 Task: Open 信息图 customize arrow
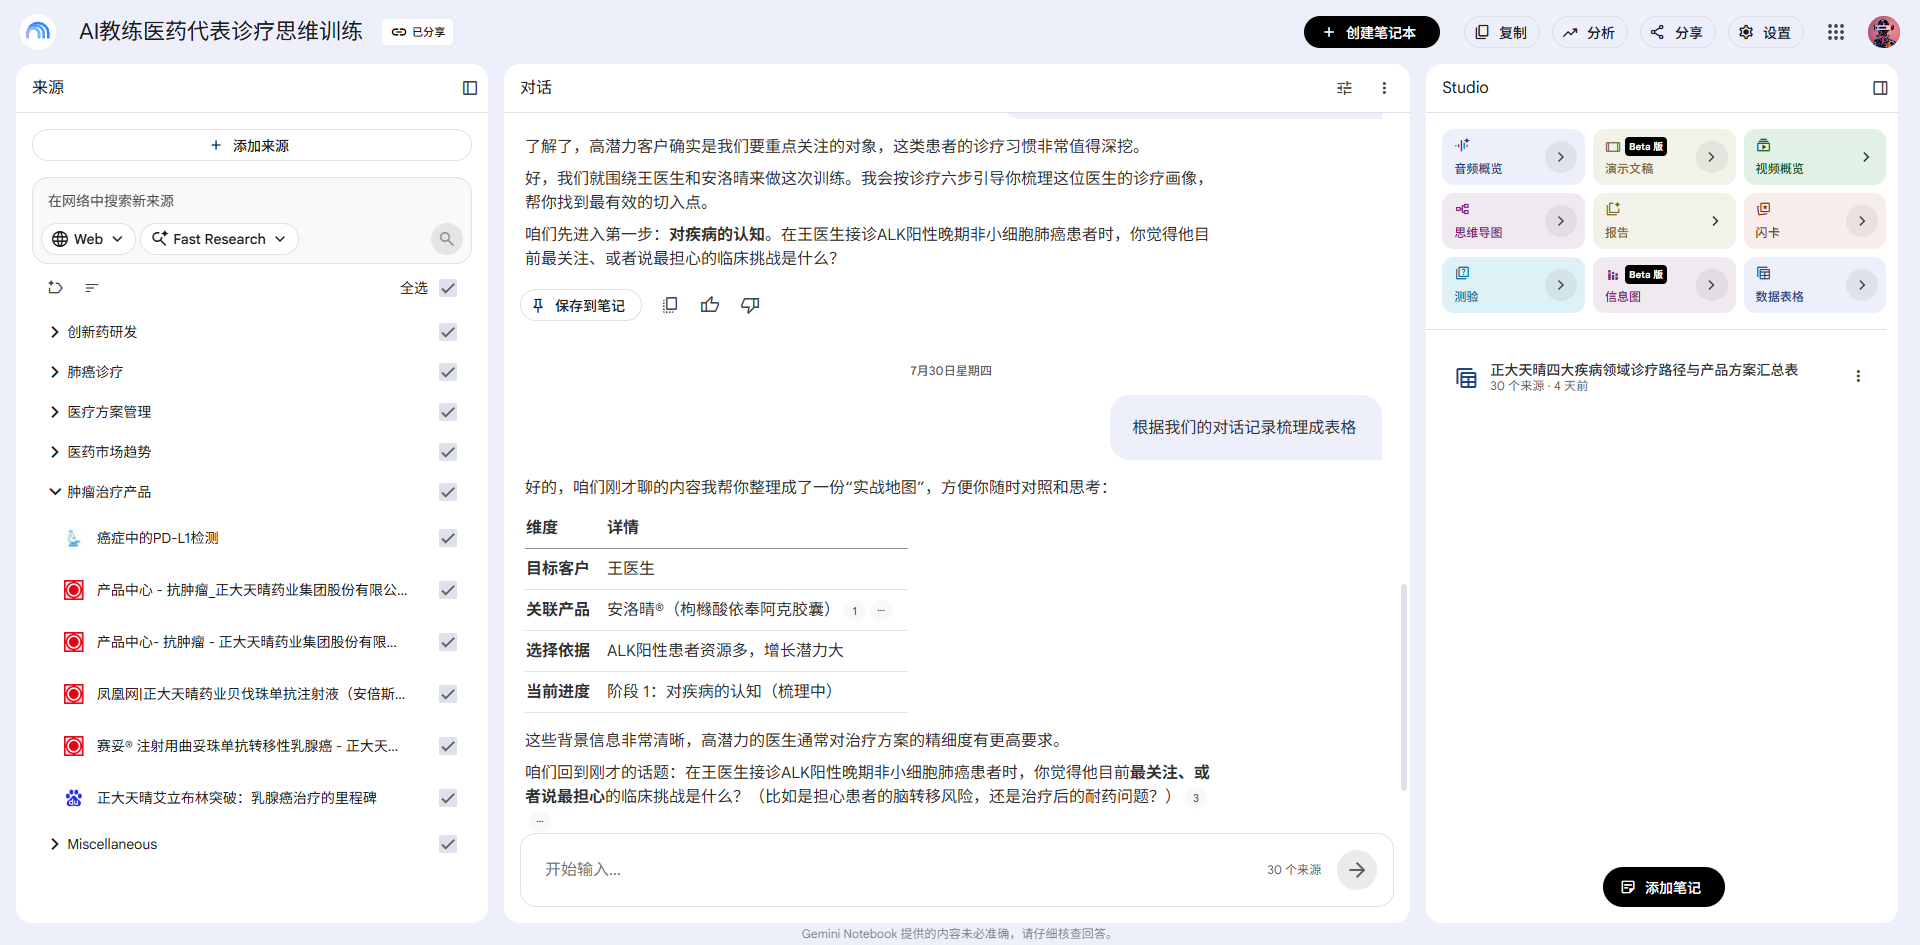tap(1711, 285)
